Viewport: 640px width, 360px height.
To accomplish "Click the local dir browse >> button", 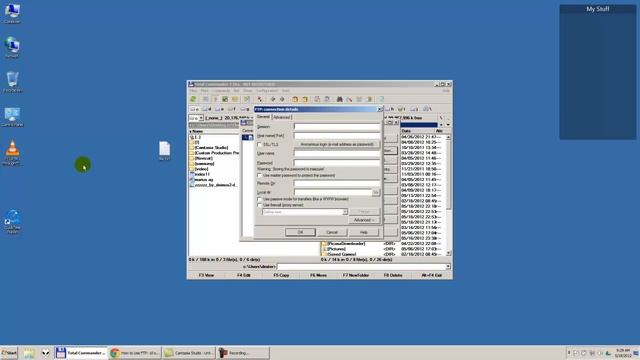I will 376,192.
